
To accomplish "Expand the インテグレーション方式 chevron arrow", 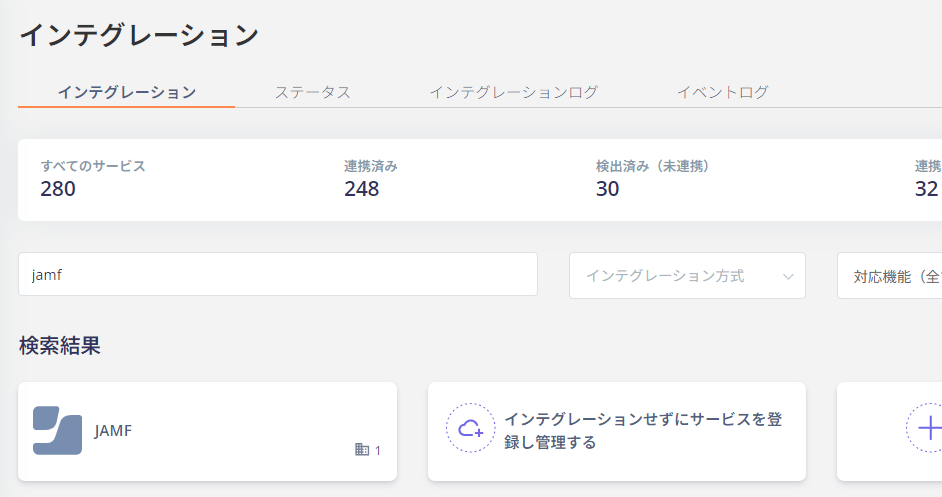I will click(x=788, y=276).
